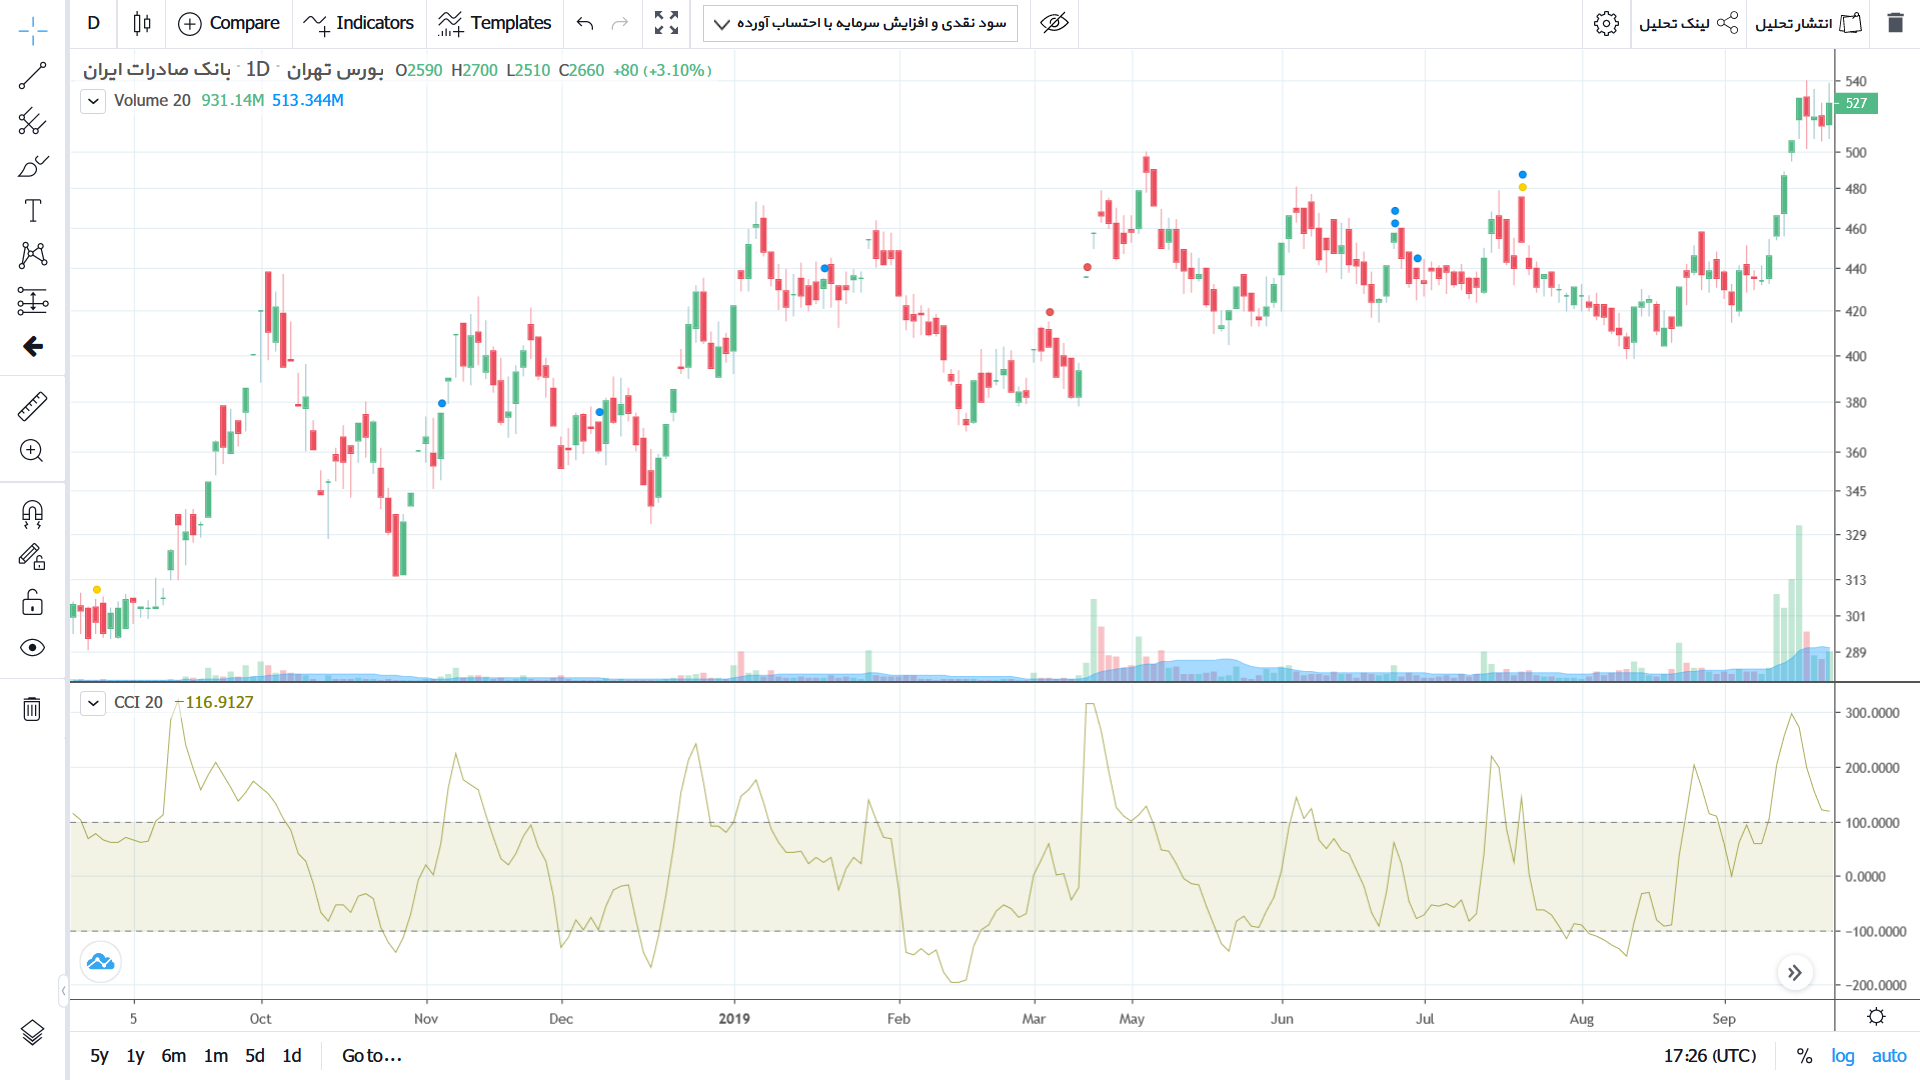This screenshot has width=1920, height=1080.
Task: Click the Volume value 931.14M
Action: click(x=233, y=101)
